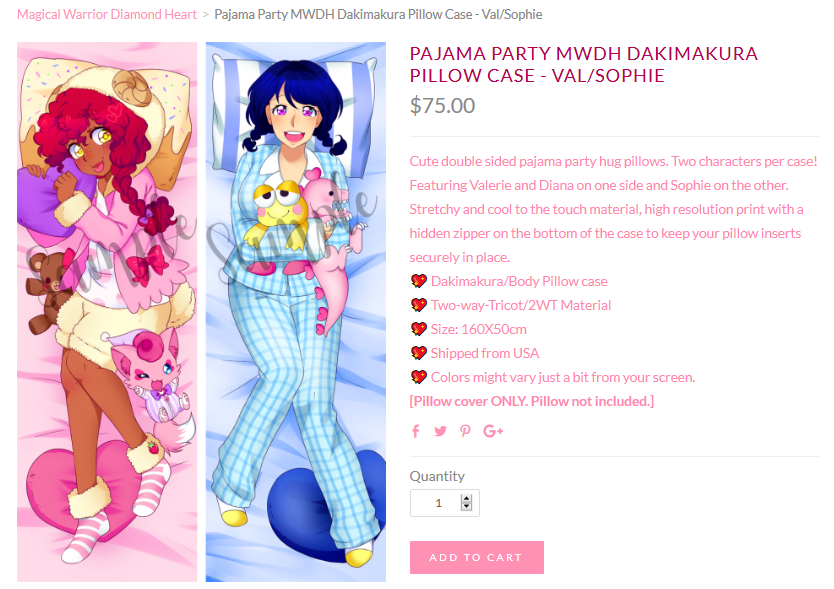Open Magical Warrior Diamond Heart breadcrumb link

click(x=107, y=14)
